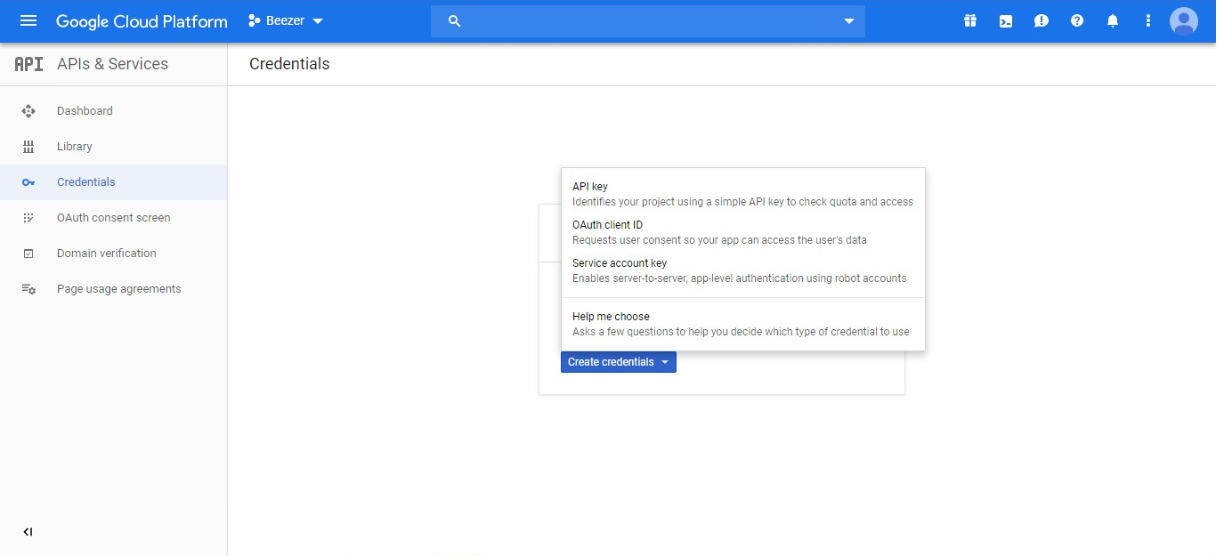Open the Beezer project selector dropdown
Viewport: 1218px width, 556px height.
(286, 21)
